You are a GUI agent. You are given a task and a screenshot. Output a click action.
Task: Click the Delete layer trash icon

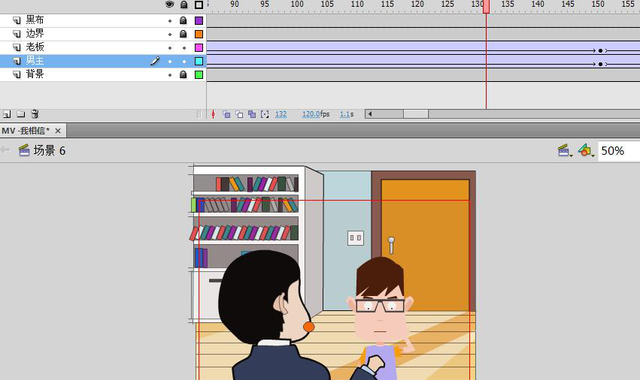[x=35, y=114]
